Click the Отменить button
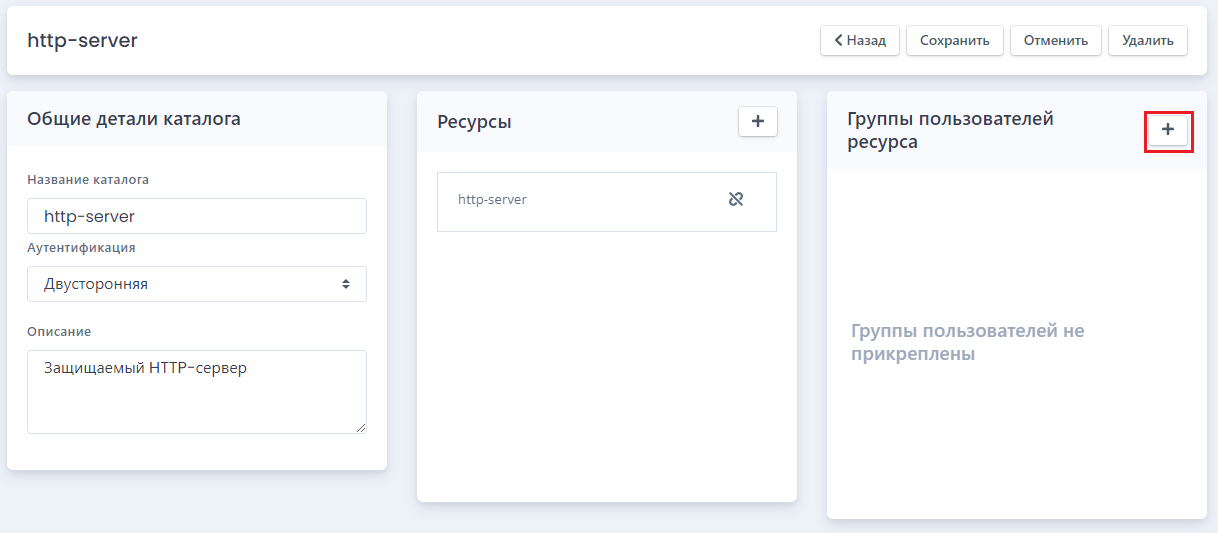This screenshot has height=533, width=1218. point(1056,41)
